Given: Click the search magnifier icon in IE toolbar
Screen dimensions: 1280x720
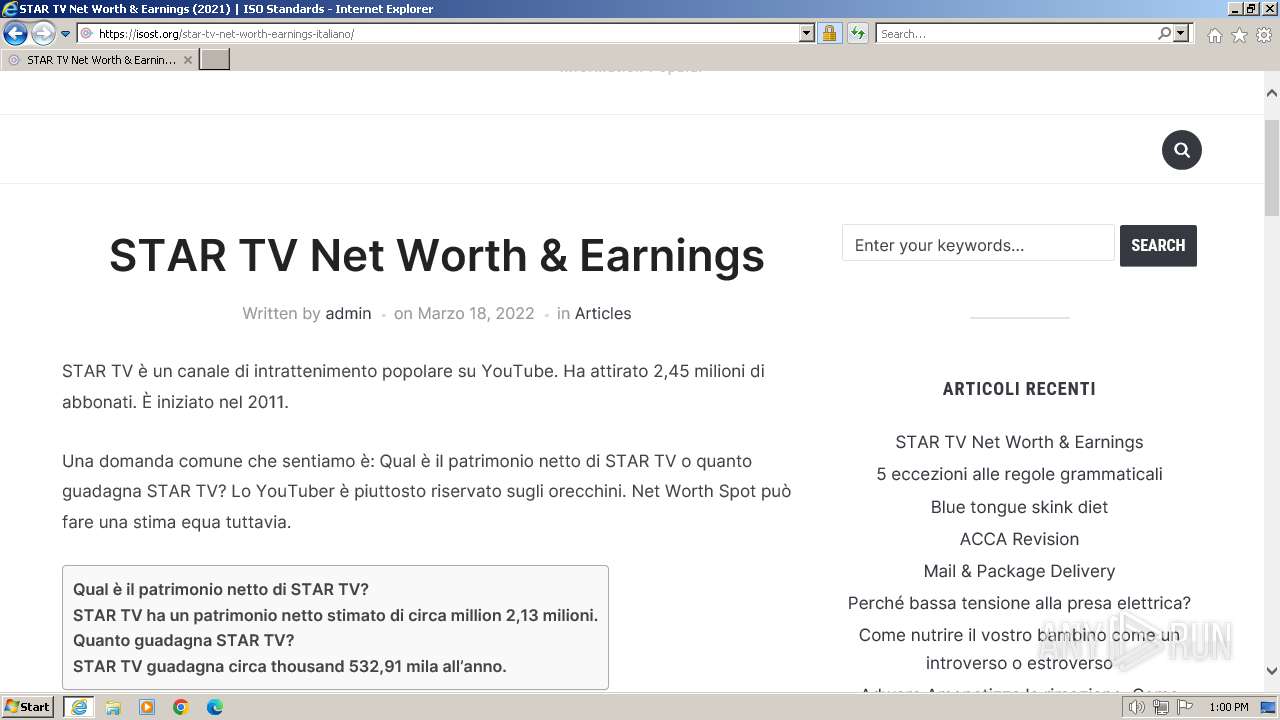Looking at the screenshot, I should 1164,34.
